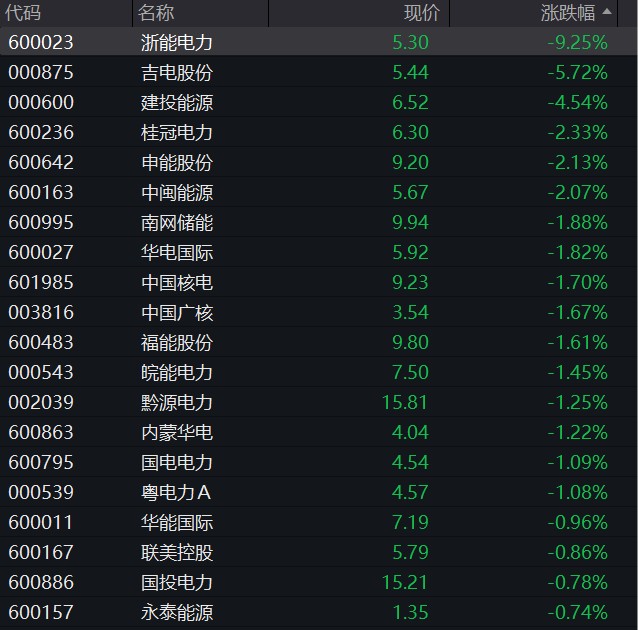Select stock code 600236

[x=41, y=132]
